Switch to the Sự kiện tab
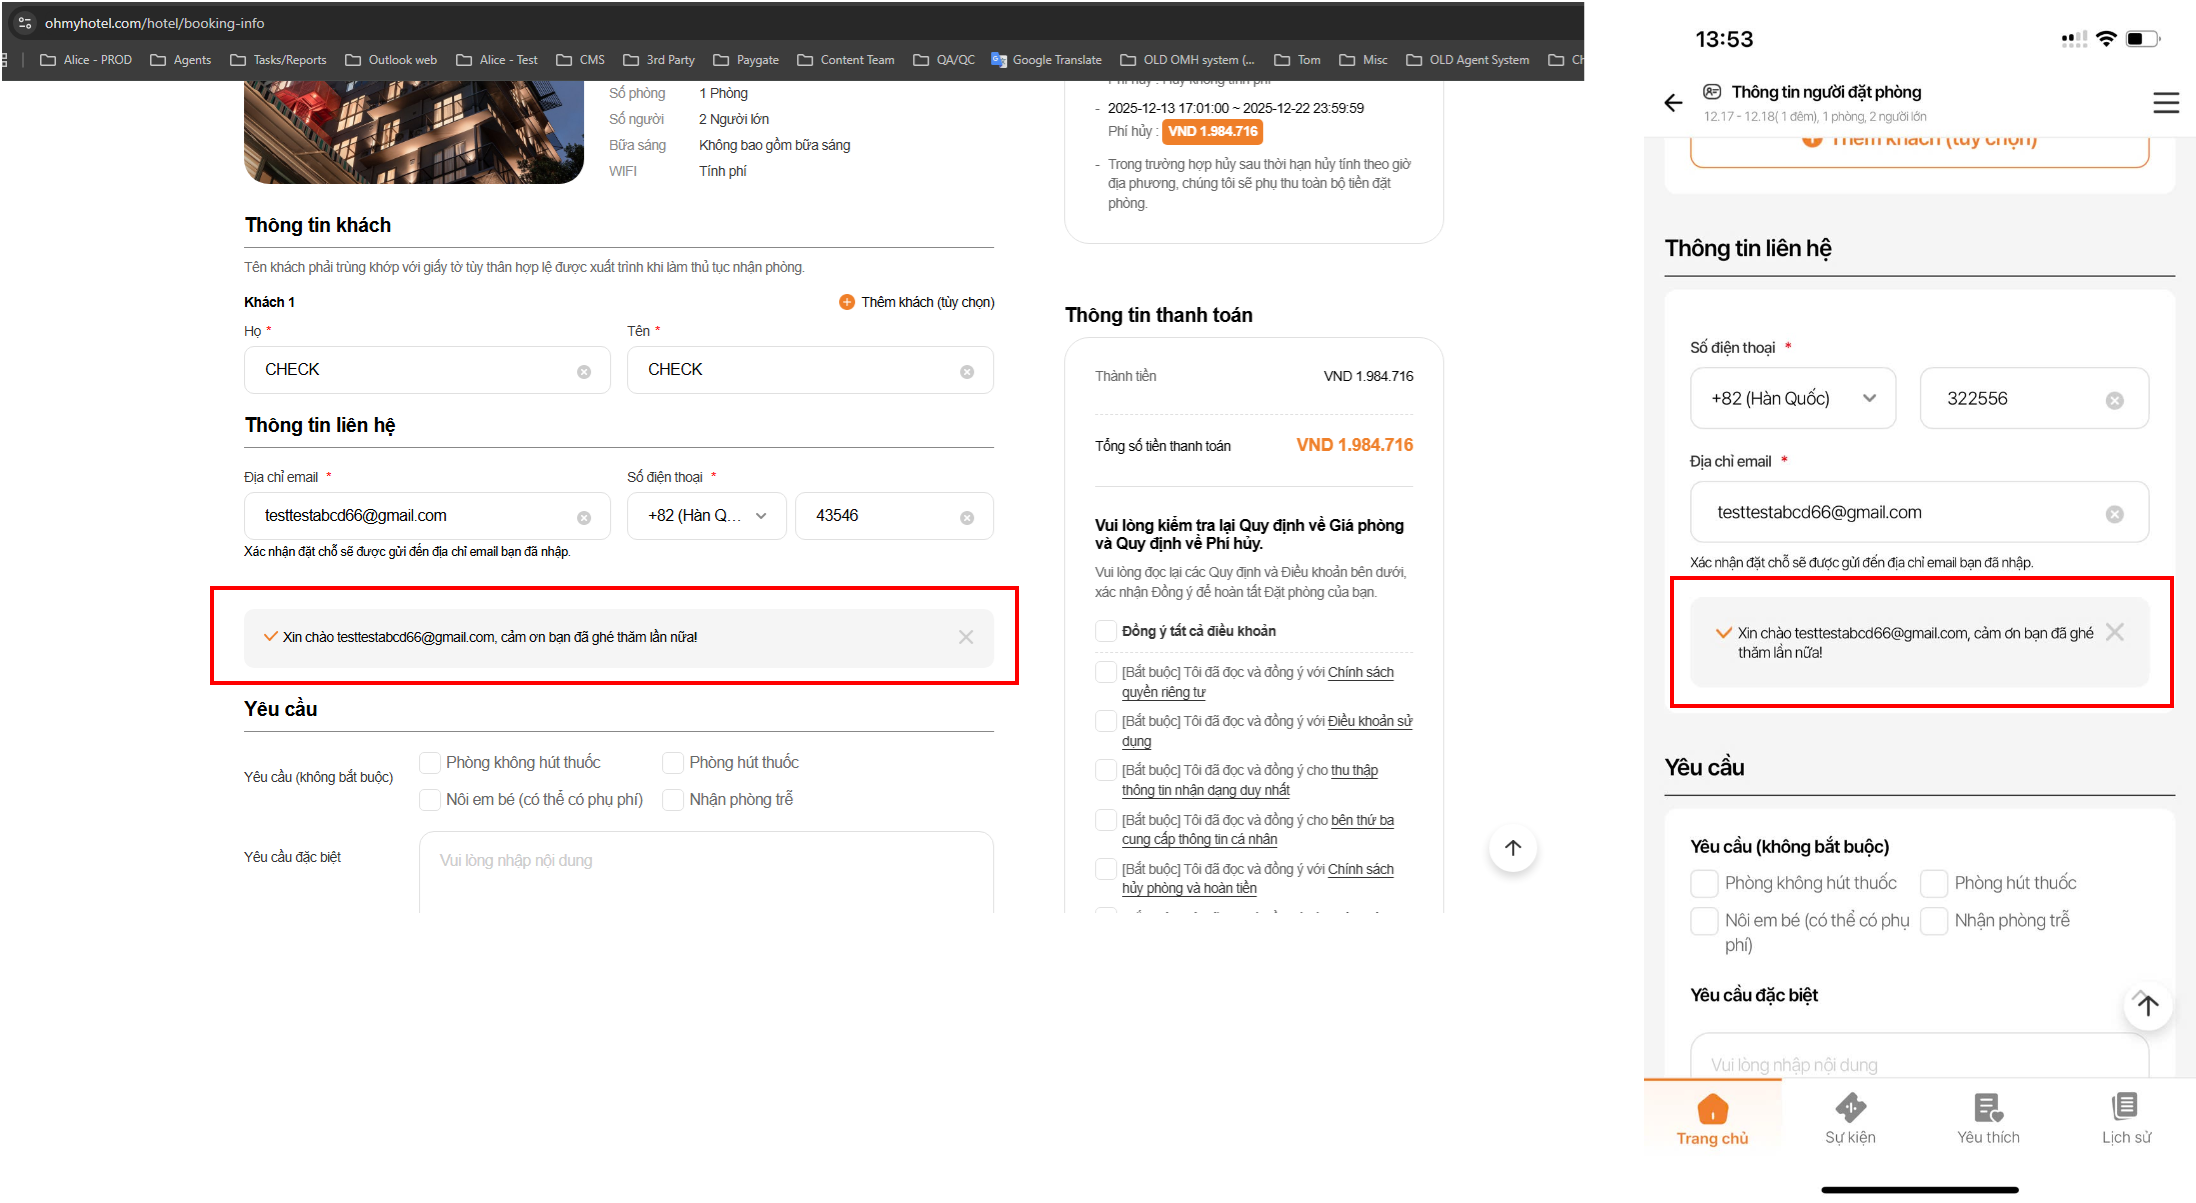Screen dimensions: 2196x1203 pos(1849,1118)
